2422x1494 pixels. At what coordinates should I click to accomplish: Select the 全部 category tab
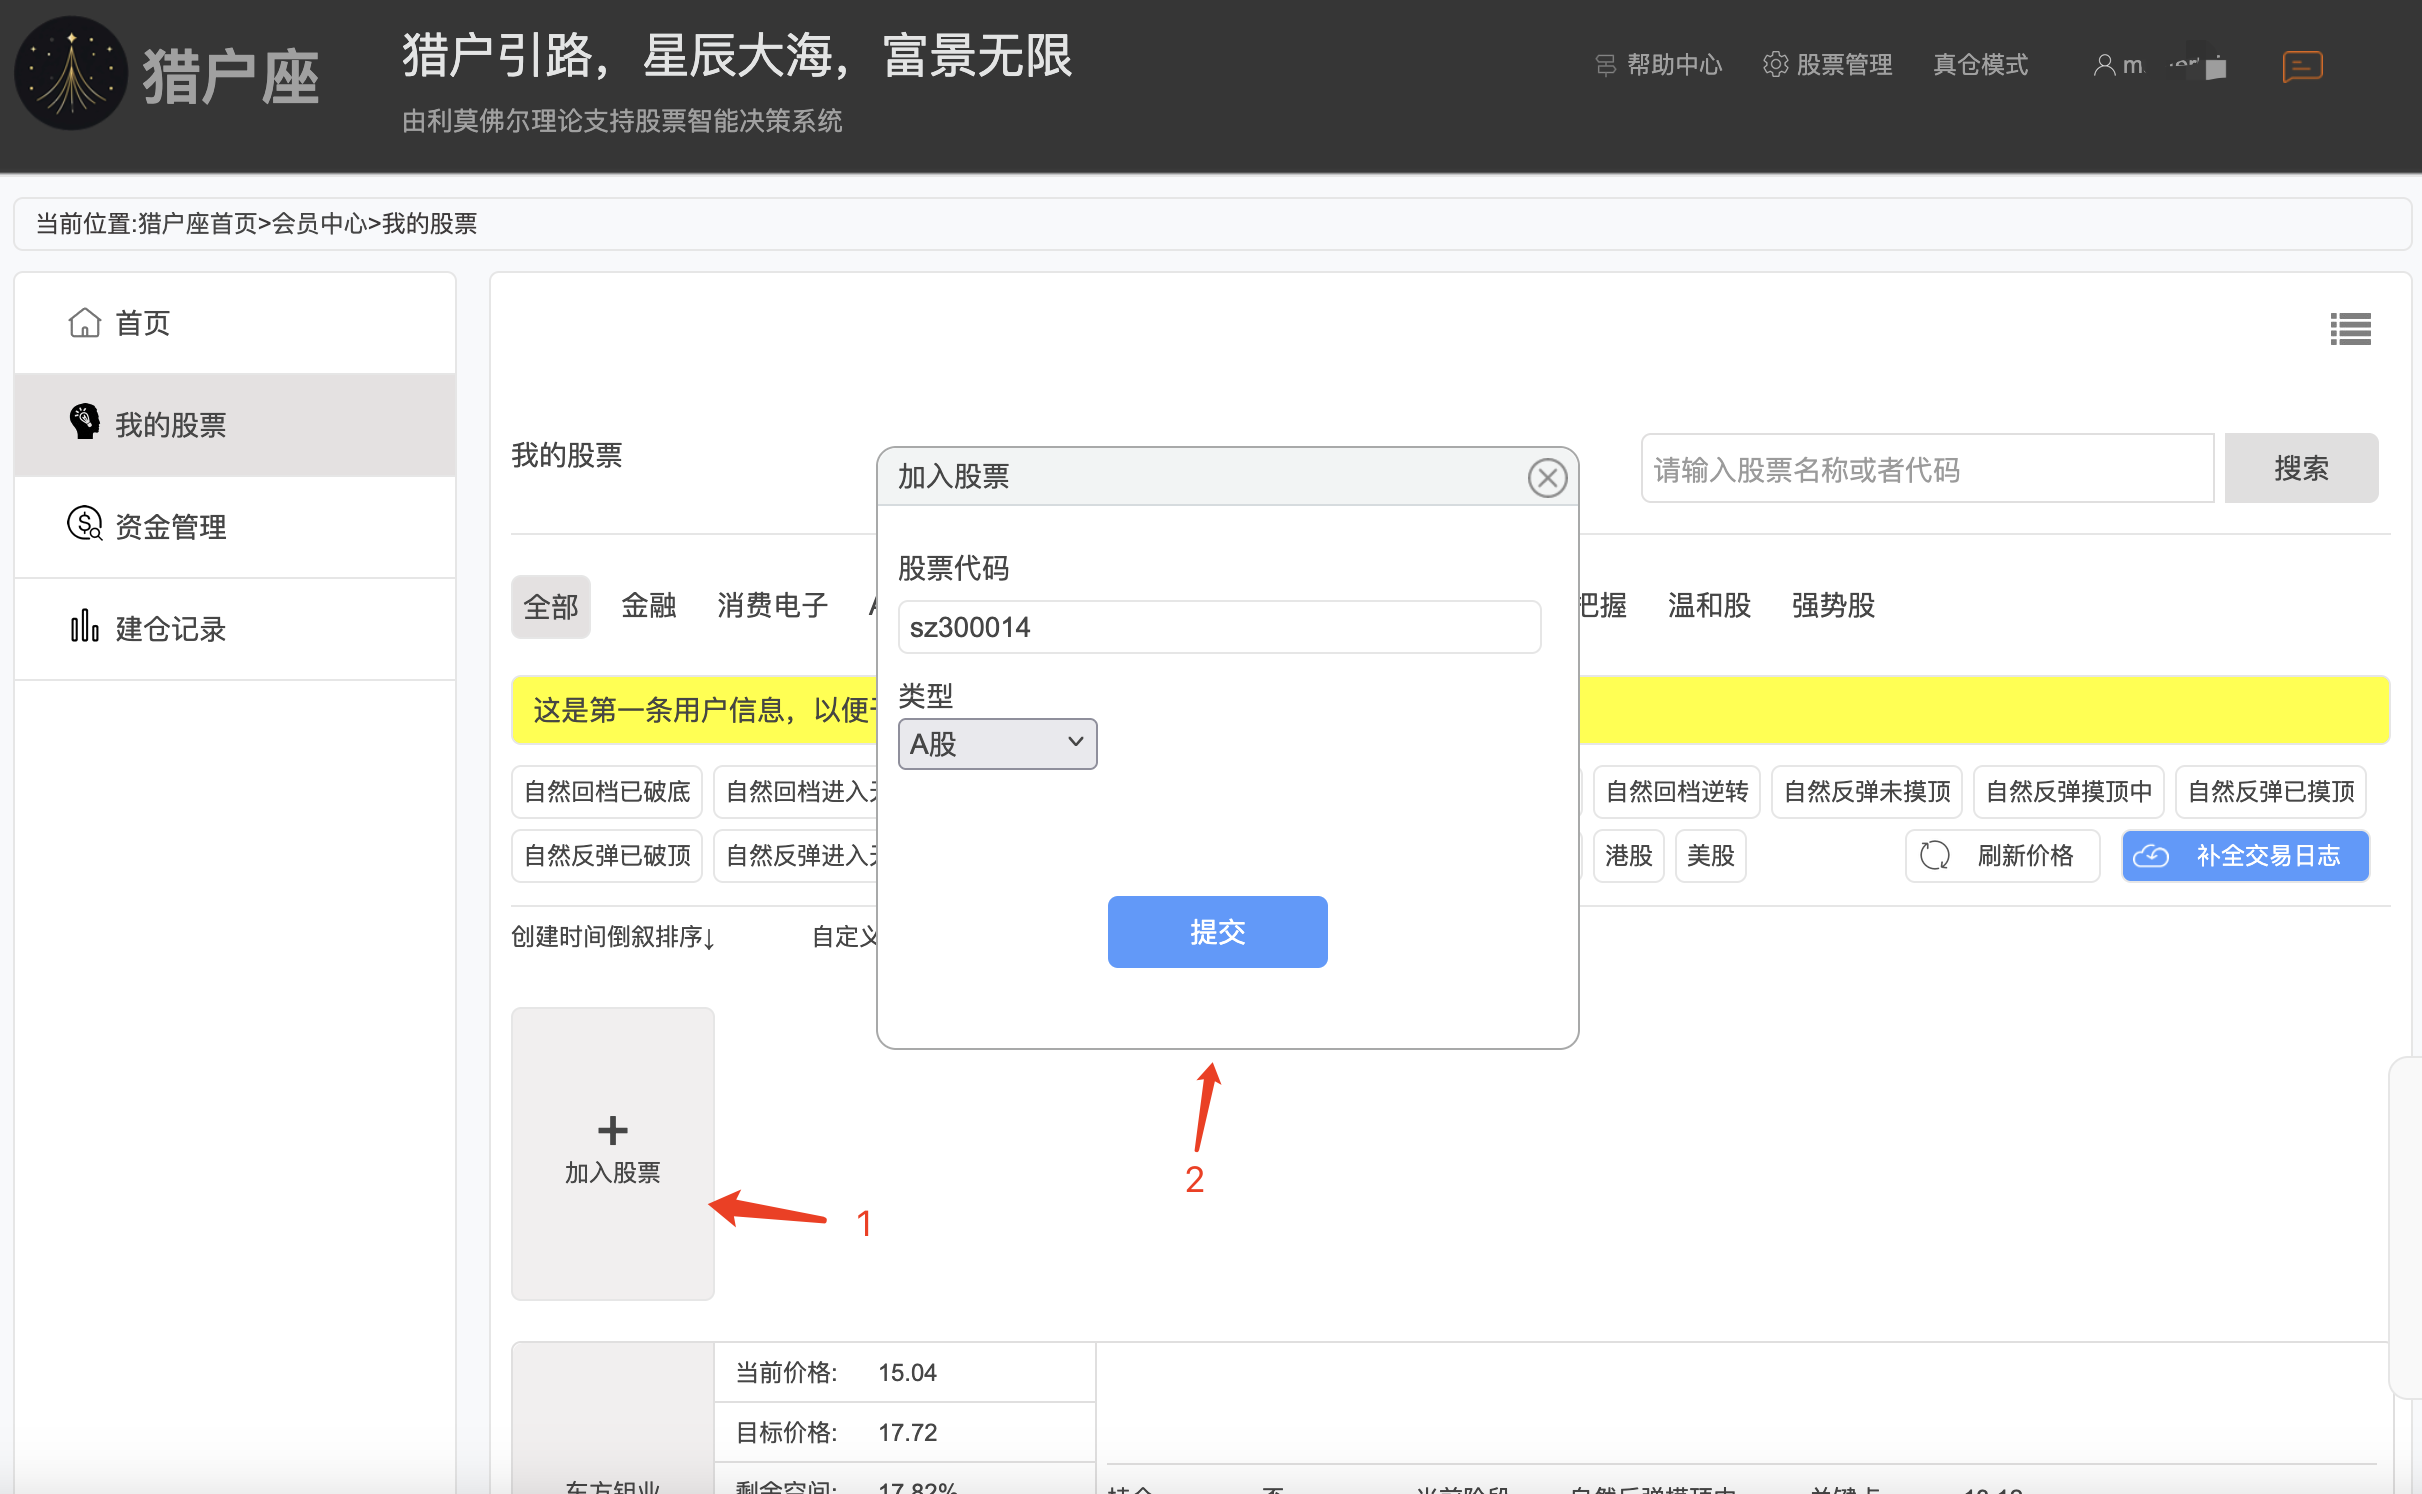tap(551, 606)
